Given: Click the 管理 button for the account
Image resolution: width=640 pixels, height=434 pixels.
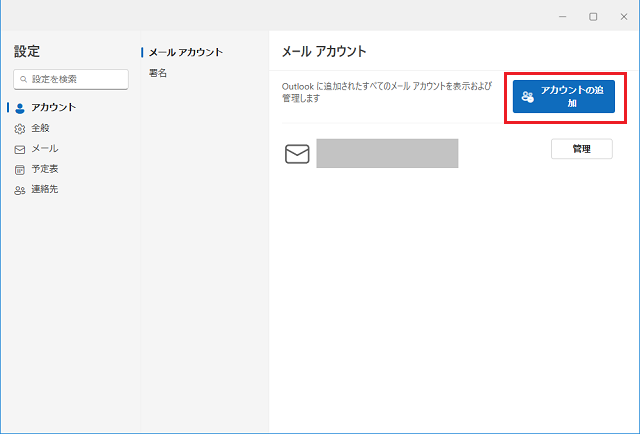Looking at the screenshot, I should (x=582, y=149).
